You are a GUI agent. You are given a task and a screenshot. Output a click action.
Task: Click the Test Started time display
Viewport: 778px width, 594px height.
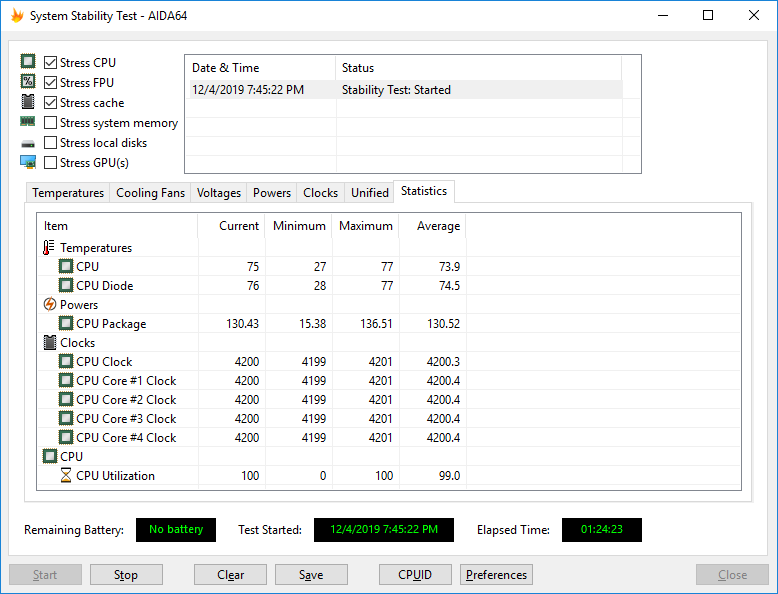384,529
